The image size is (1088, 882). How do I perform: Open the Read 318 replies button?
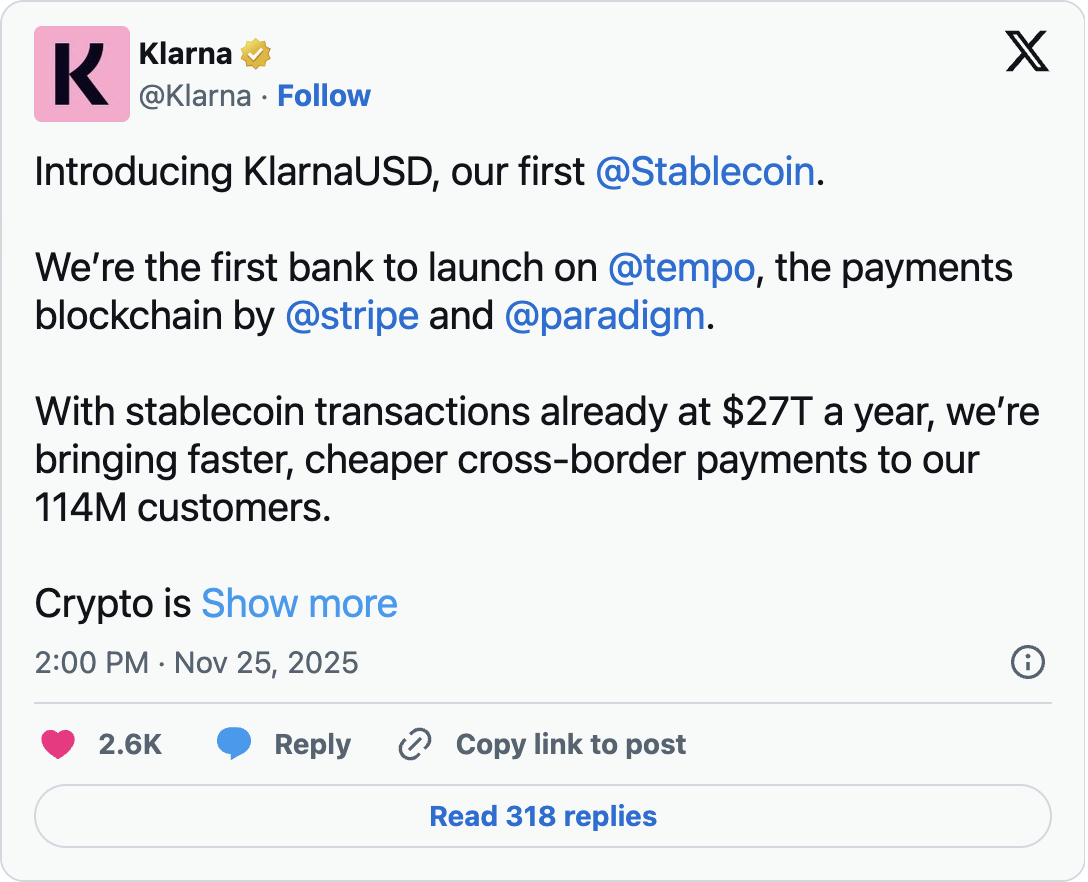pyautogui.click(x=543, y=816)
